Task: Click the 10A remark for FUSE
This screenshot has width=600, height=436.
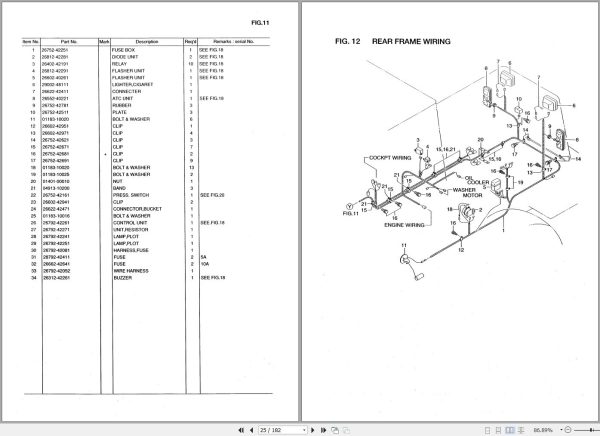Action: 205,264
